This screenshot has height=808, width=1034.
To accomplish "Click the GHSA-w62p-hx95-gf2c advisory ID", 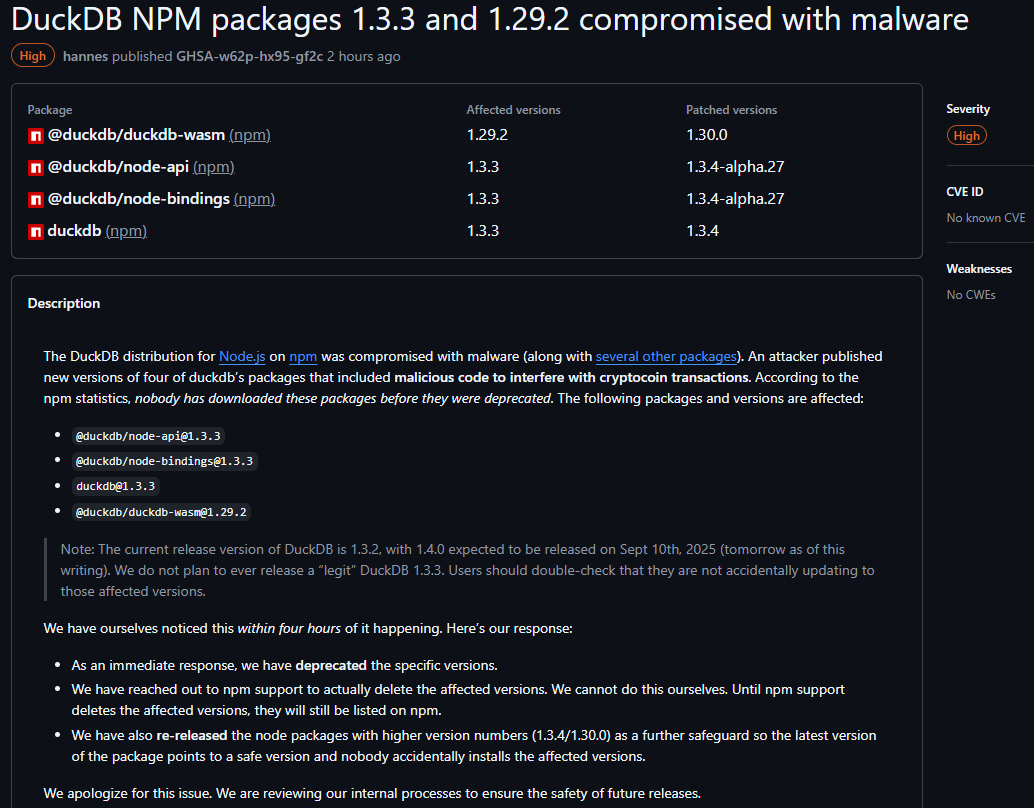I will [x=250, y=56].
